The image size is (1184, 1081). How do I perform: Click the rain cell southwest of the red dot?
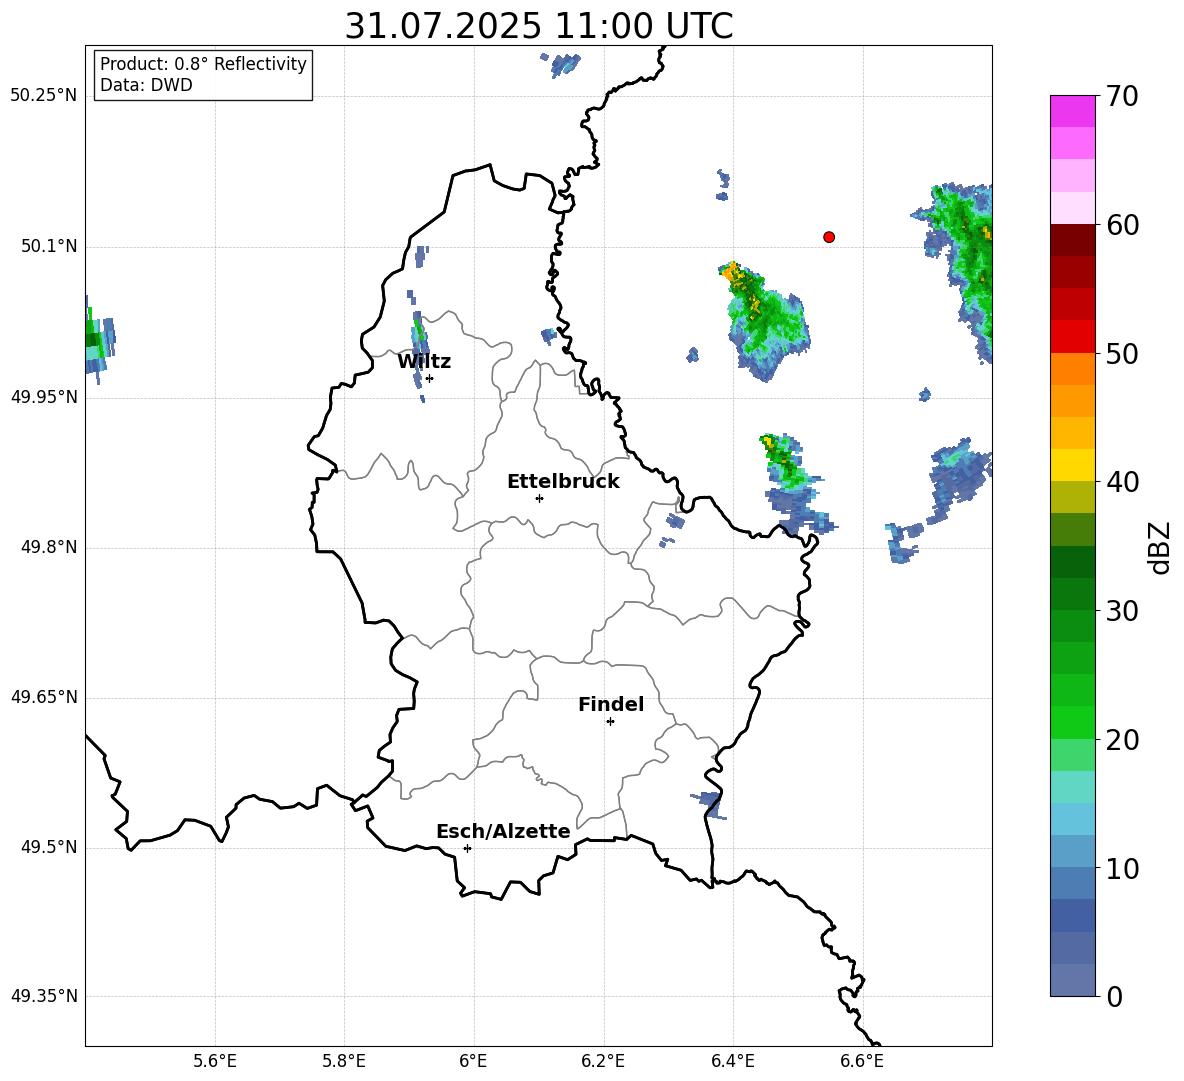click(x=766, y=321)
